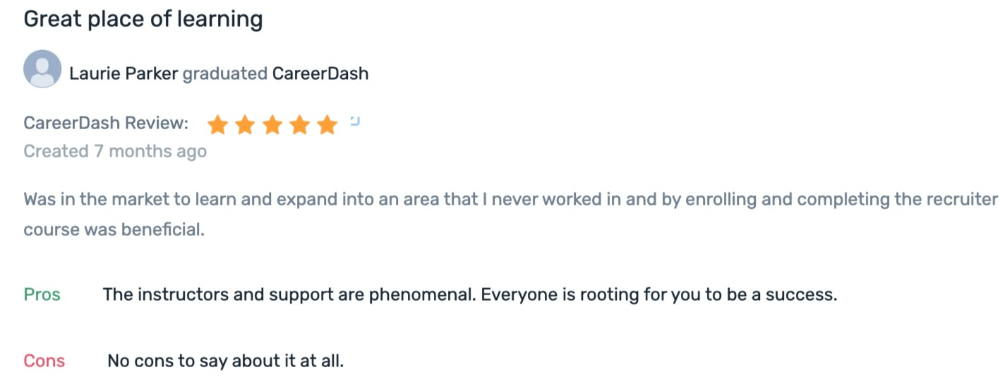Click the small icon after the stars
1000x389 pixels.
(355, 121)
